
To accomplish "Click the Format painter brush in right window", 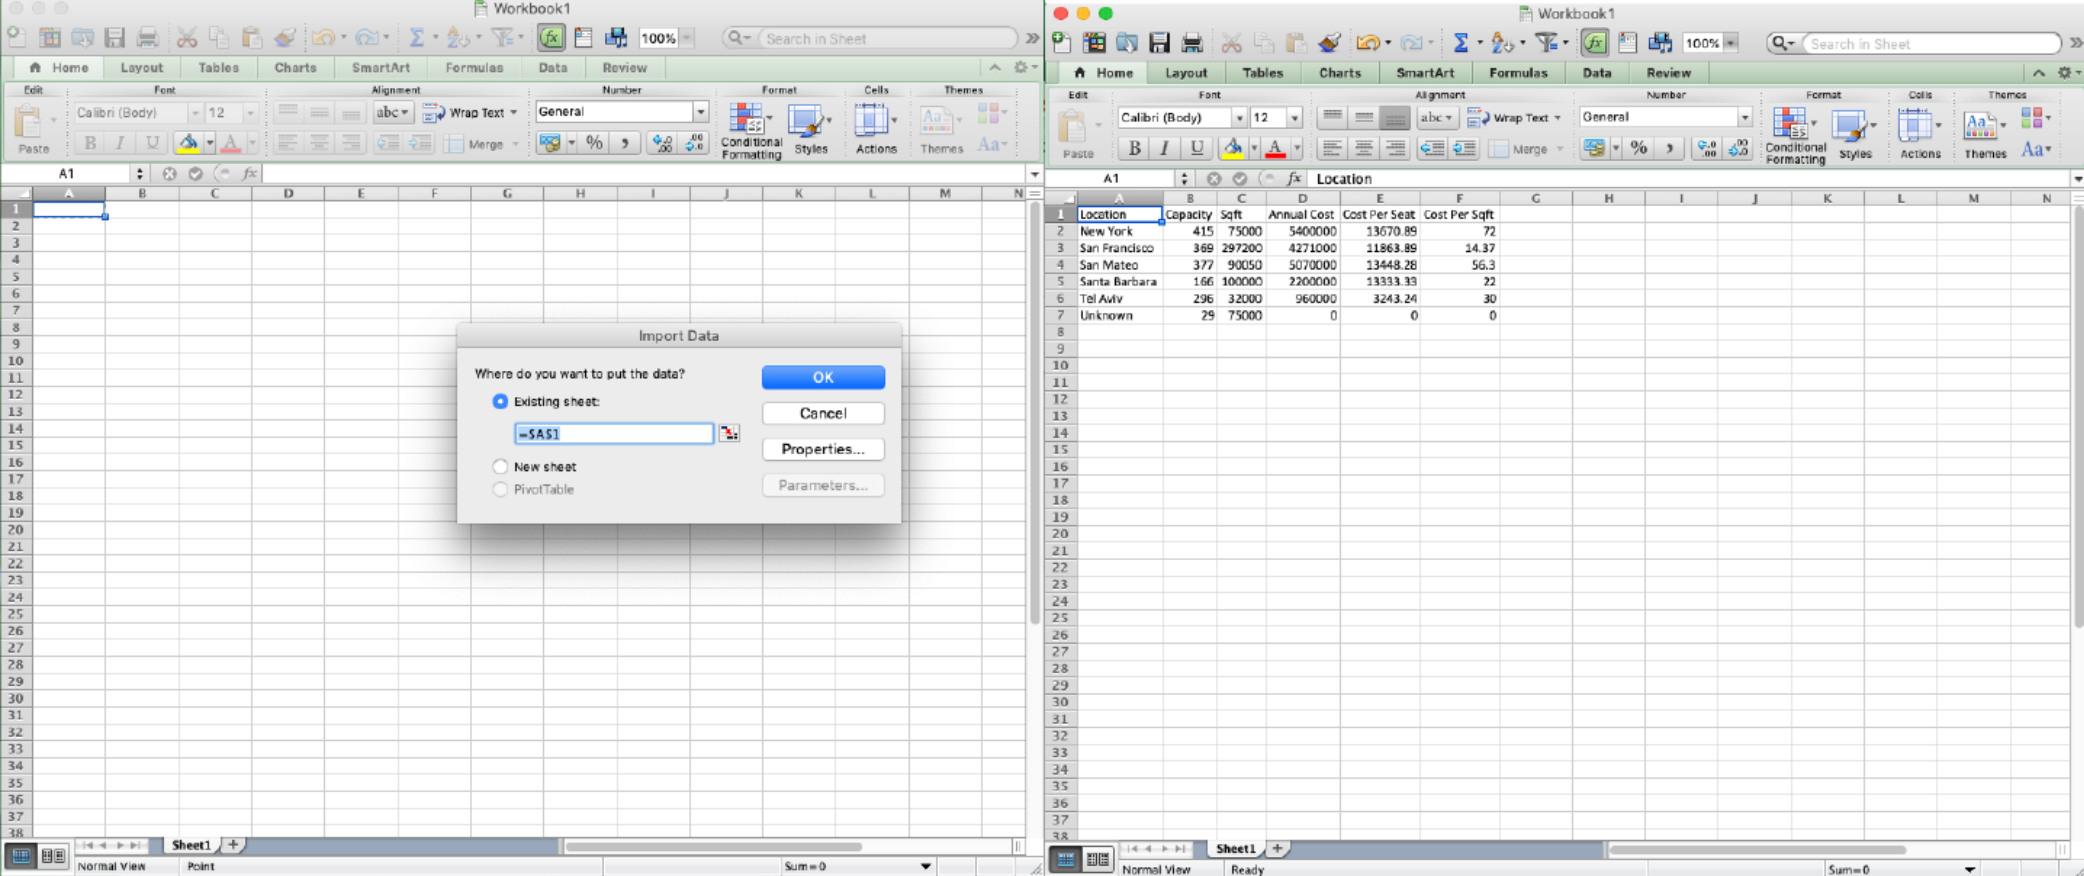I will (1329, 43).
